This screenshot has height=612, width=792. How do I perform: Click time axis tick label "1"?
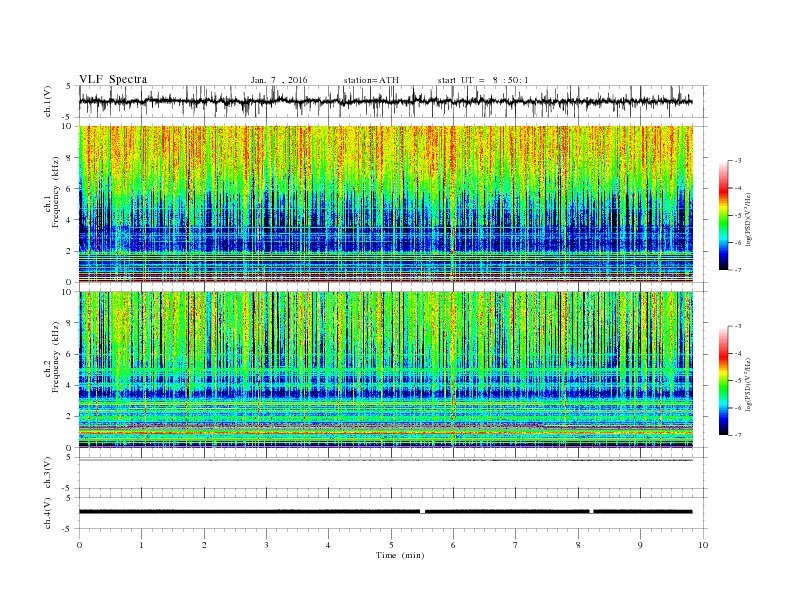click(x=141, y=545)
